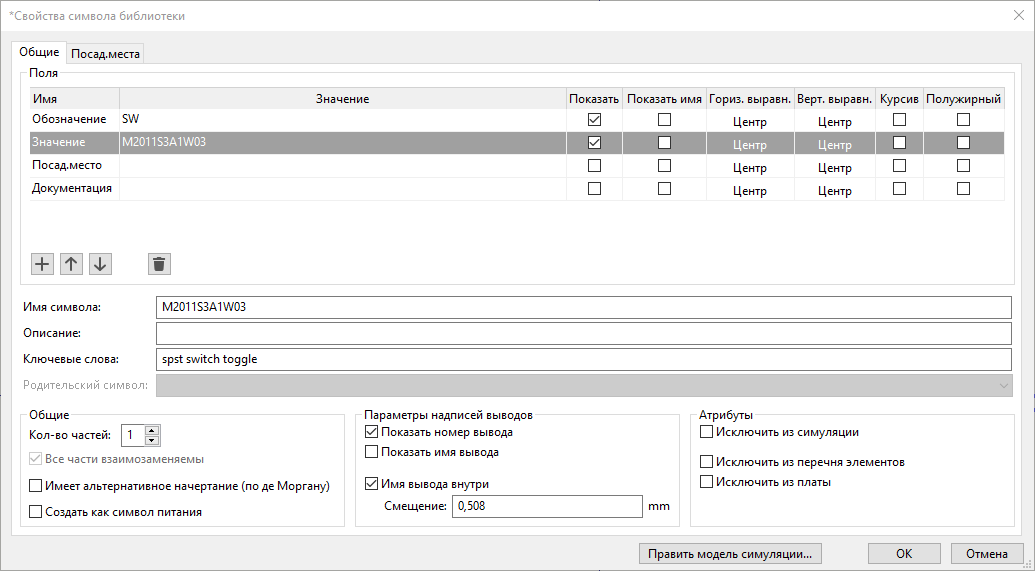Click the add field plus icon
The image size is (1035, 571).
tap(42, 264)
